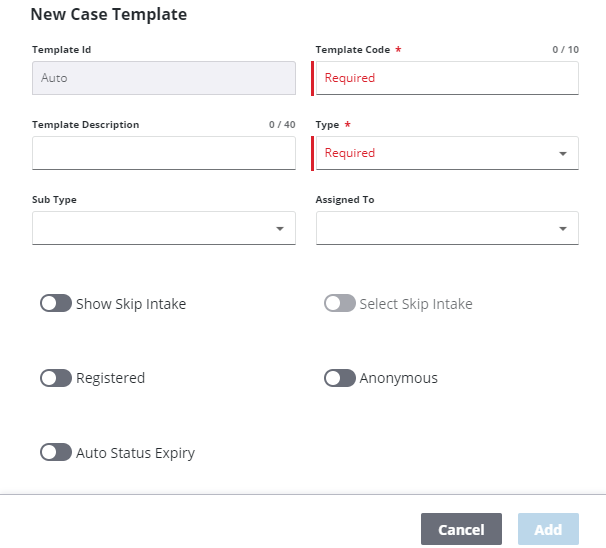The height and width of the screenshot is (548, 606).
Task: Toggle the Select Skip Intake switch
Action: point(340,303)
